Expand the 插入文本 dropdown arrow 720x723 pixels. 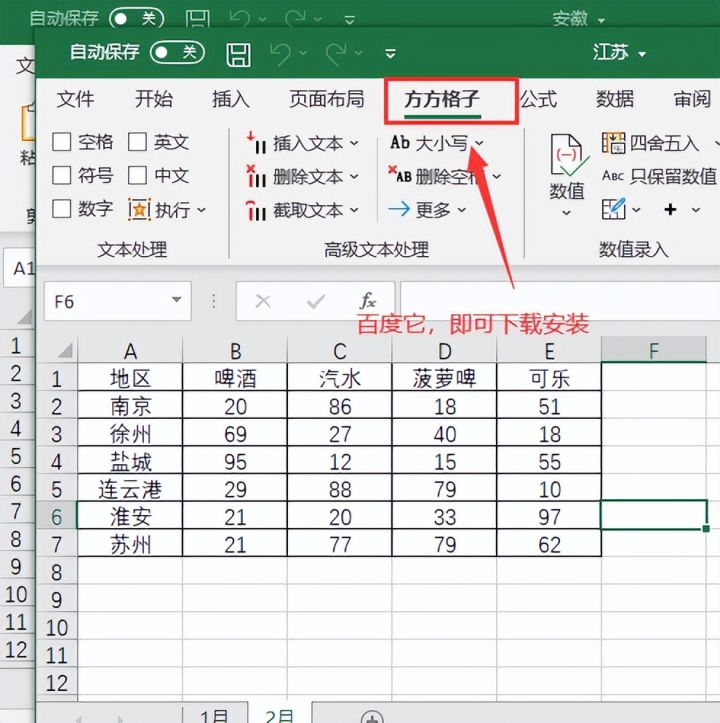coord(354,143)
